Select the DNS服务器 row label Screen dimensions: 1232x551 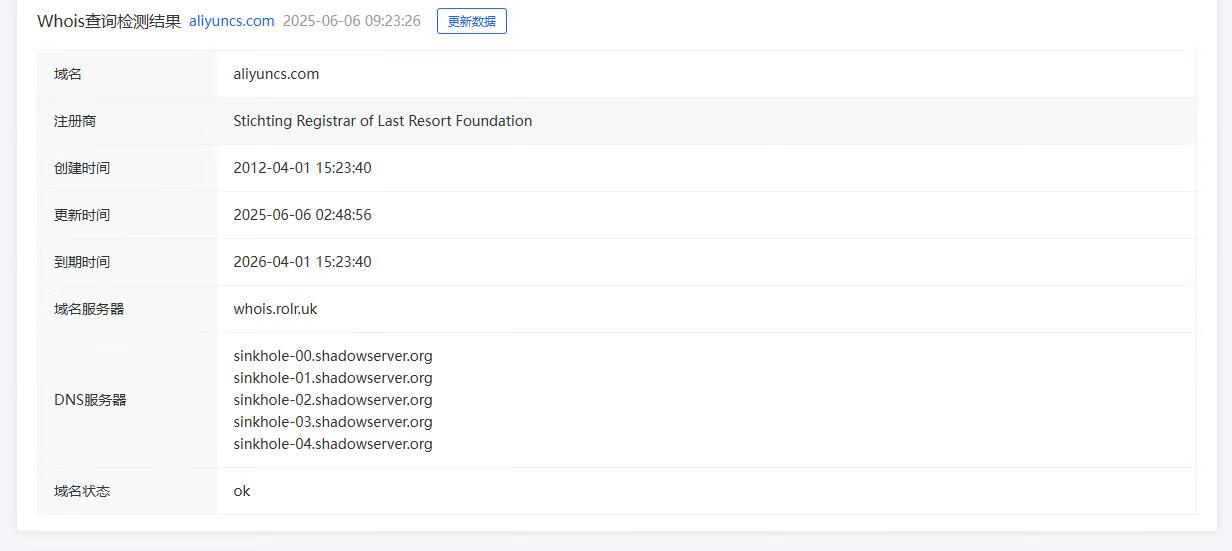[90, 400]
